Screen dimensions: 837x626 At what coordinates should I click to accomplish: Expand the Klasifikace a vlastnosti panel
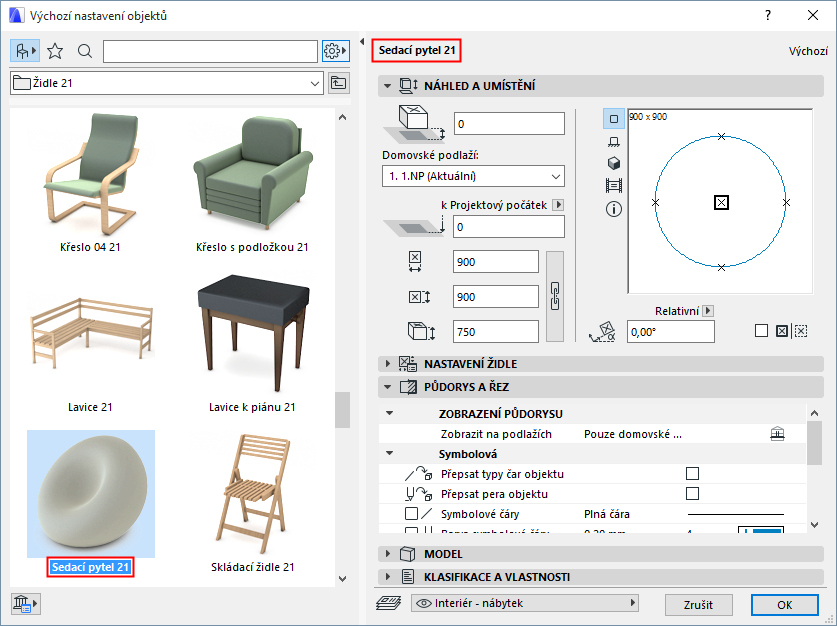tap(388, 577)
